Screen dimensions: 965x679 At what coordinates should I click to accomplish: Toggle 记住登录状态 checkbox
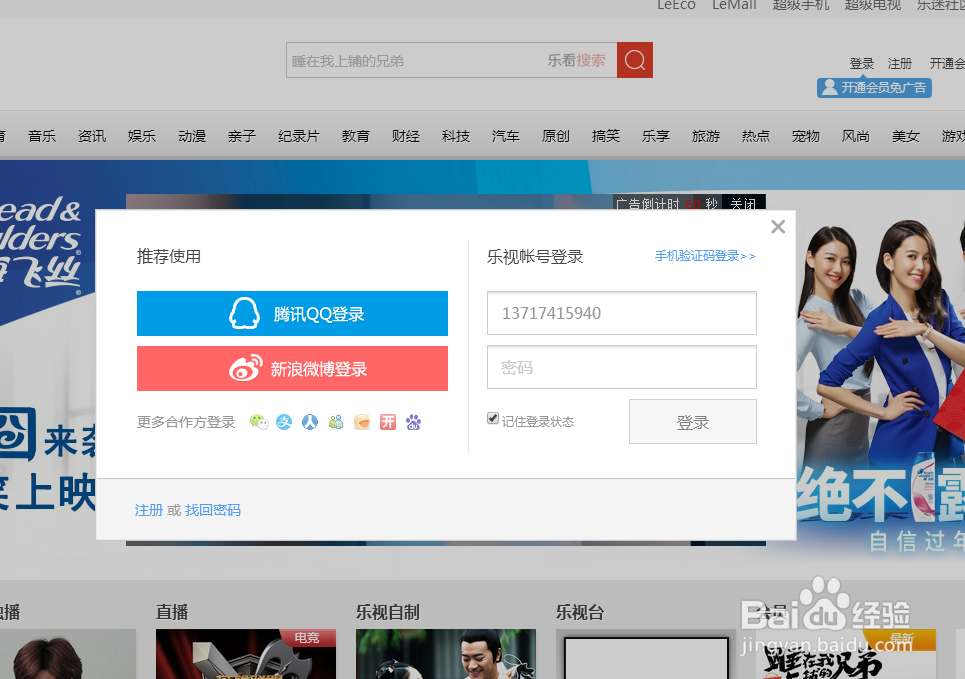pos(493,419)
